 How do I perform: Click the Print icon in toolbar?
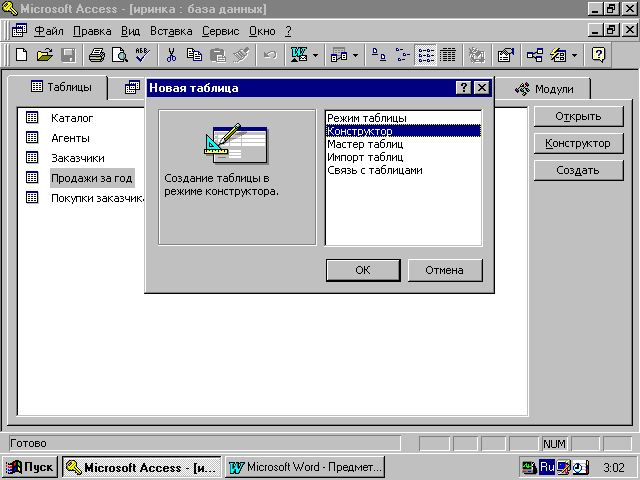[97, 55]
